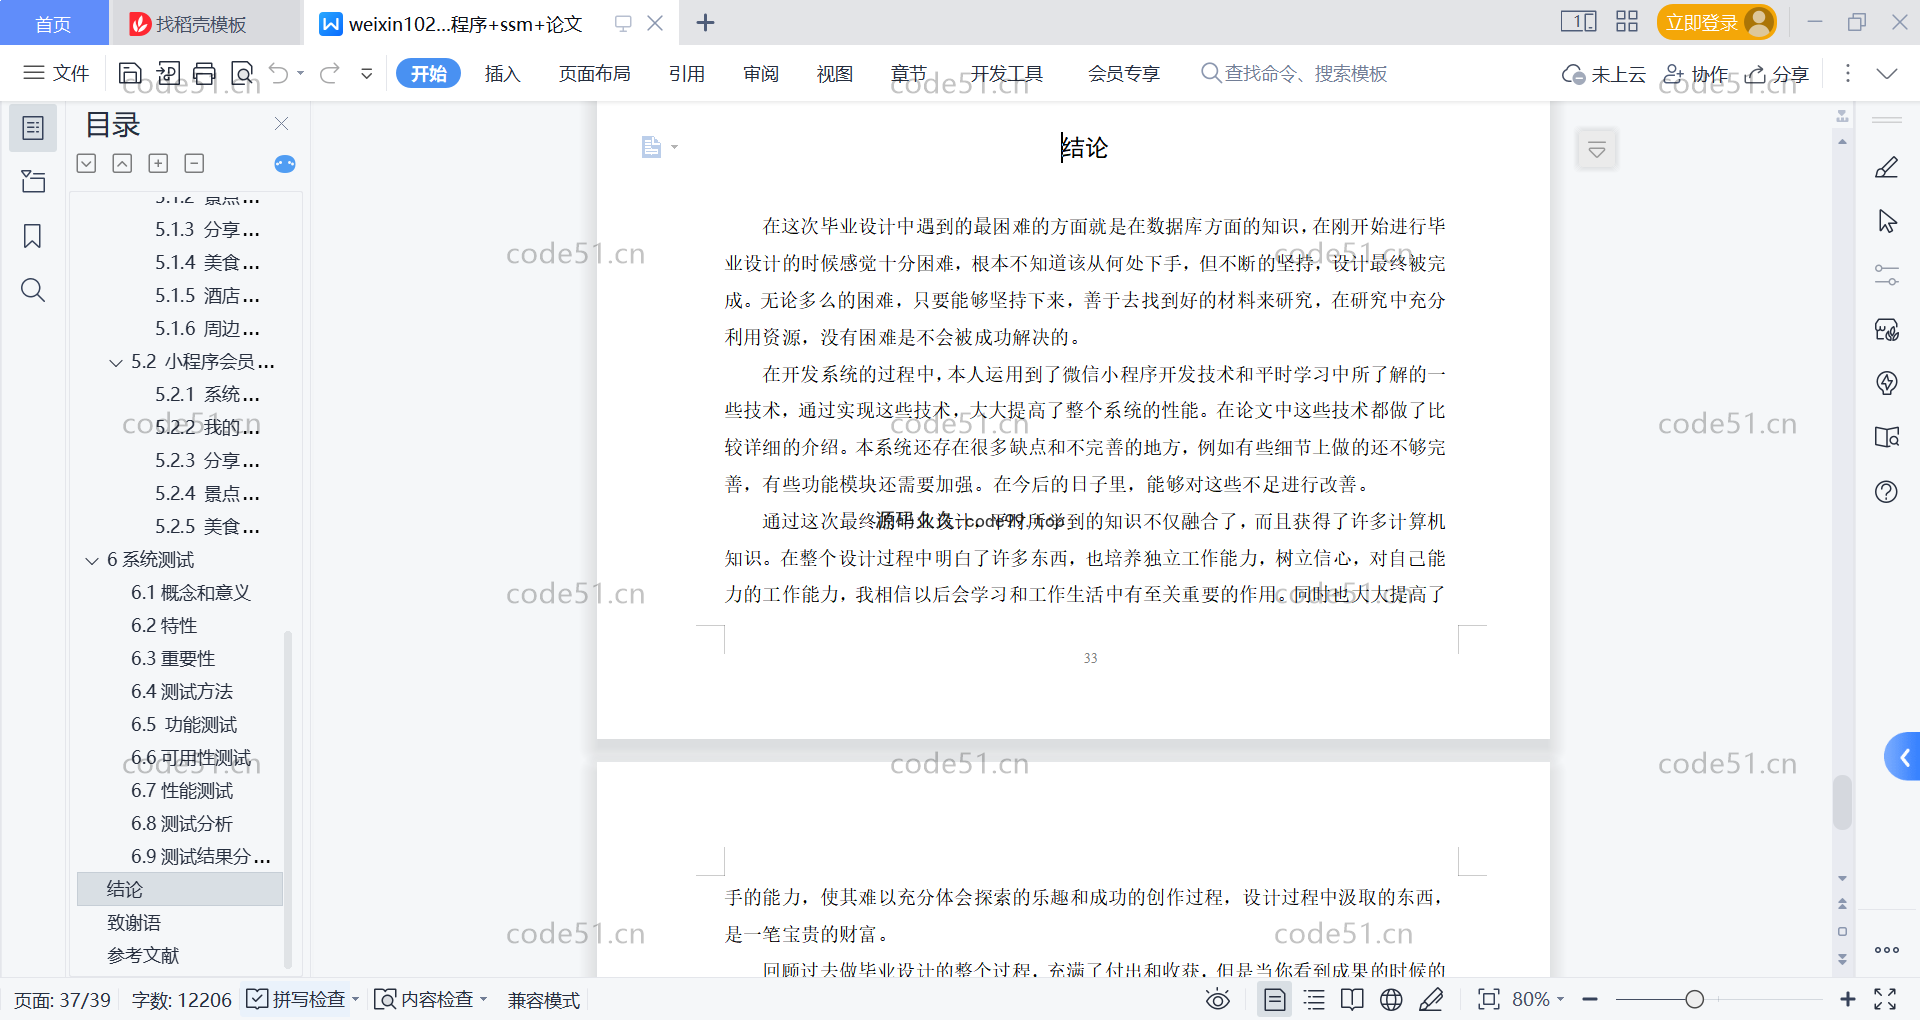The image size is (1920, 1020).
Task: Close the 目录 panel
Action: click(282, 123)
